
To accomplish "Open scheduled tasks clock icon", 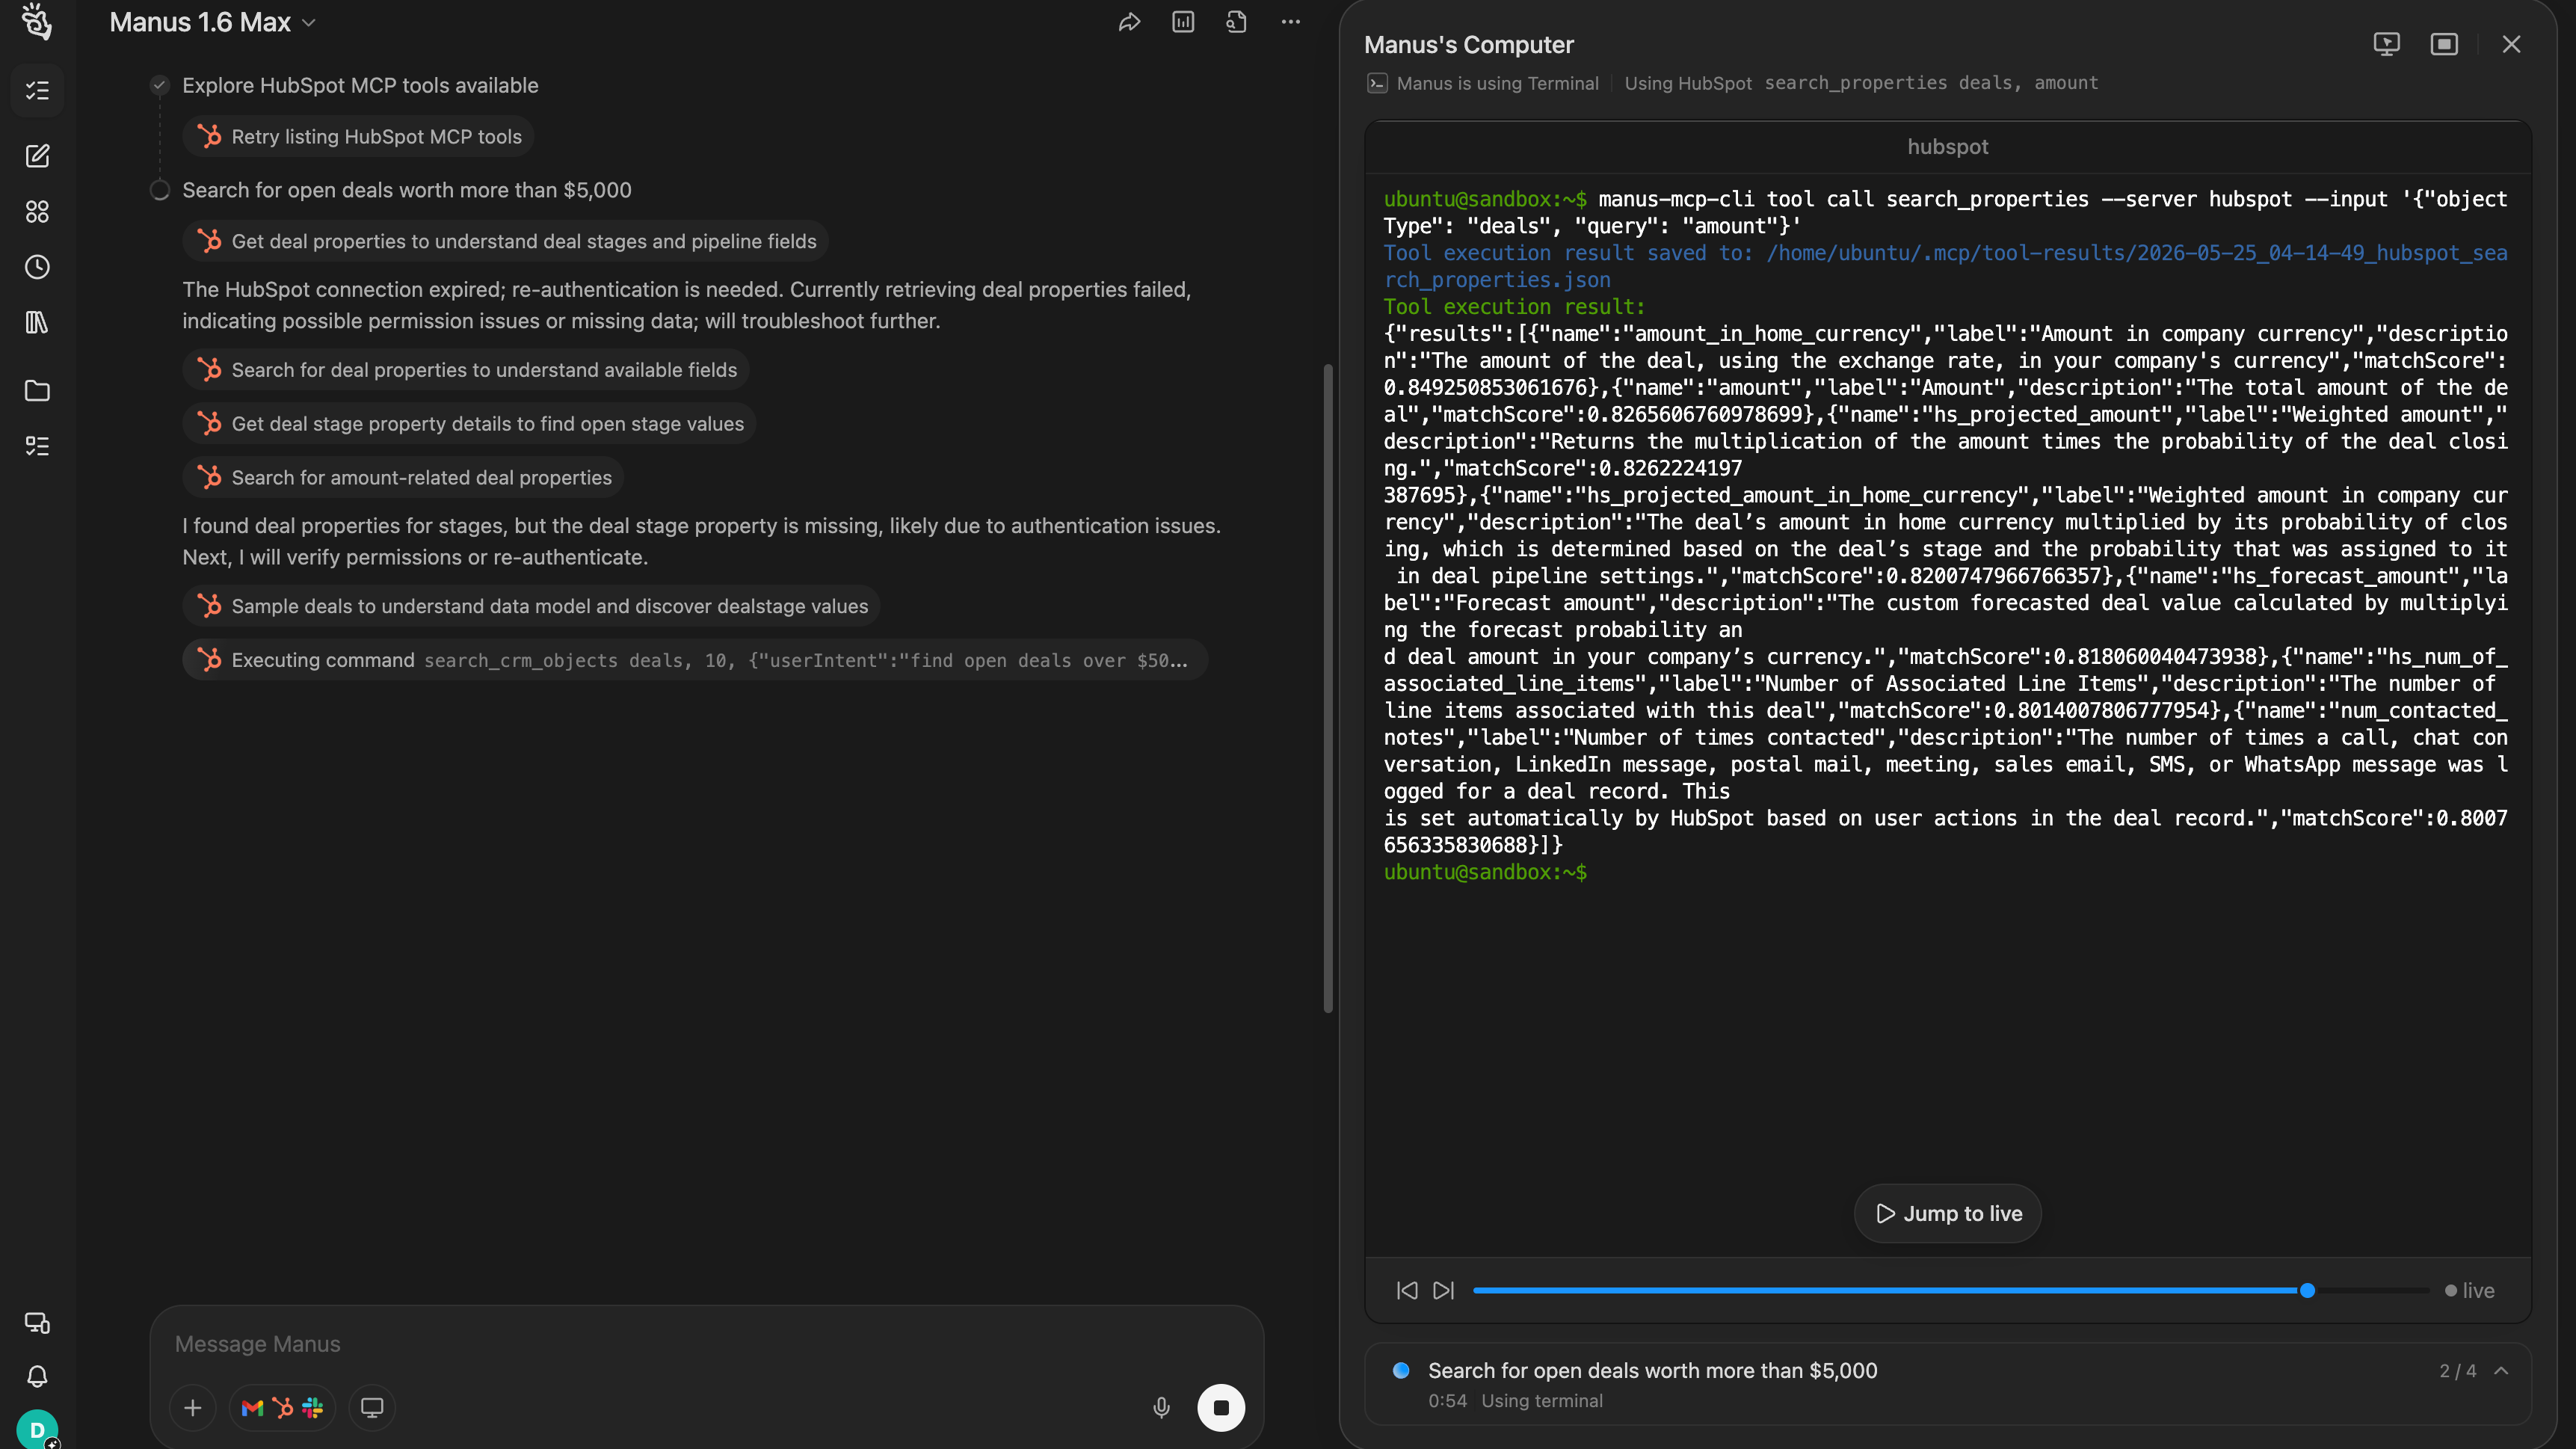I will (x=37, y=267).
